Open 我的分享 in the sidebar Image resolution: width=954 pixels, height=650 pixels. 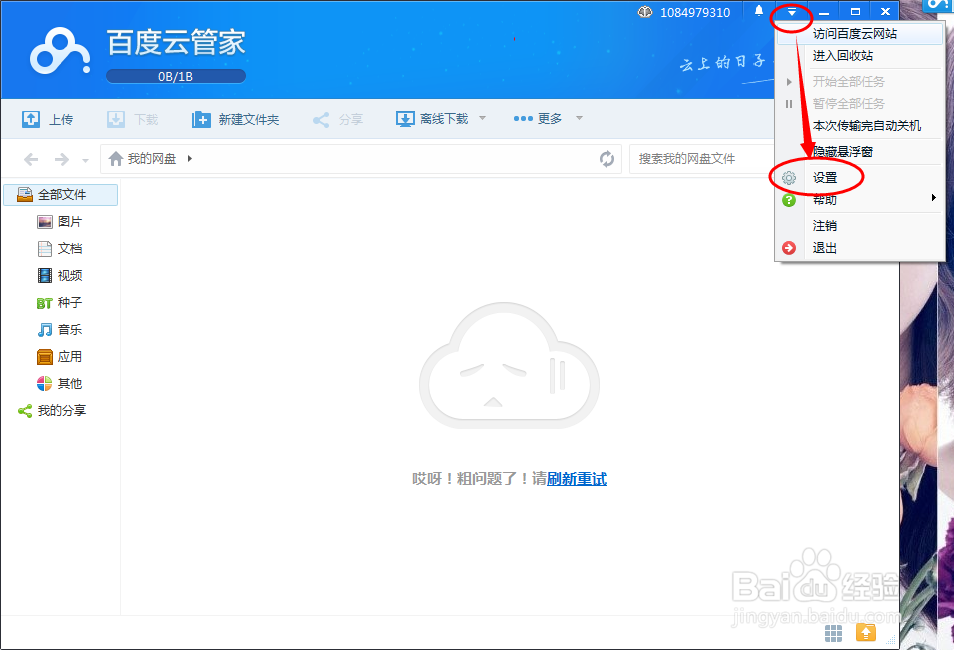pos(52,411)
